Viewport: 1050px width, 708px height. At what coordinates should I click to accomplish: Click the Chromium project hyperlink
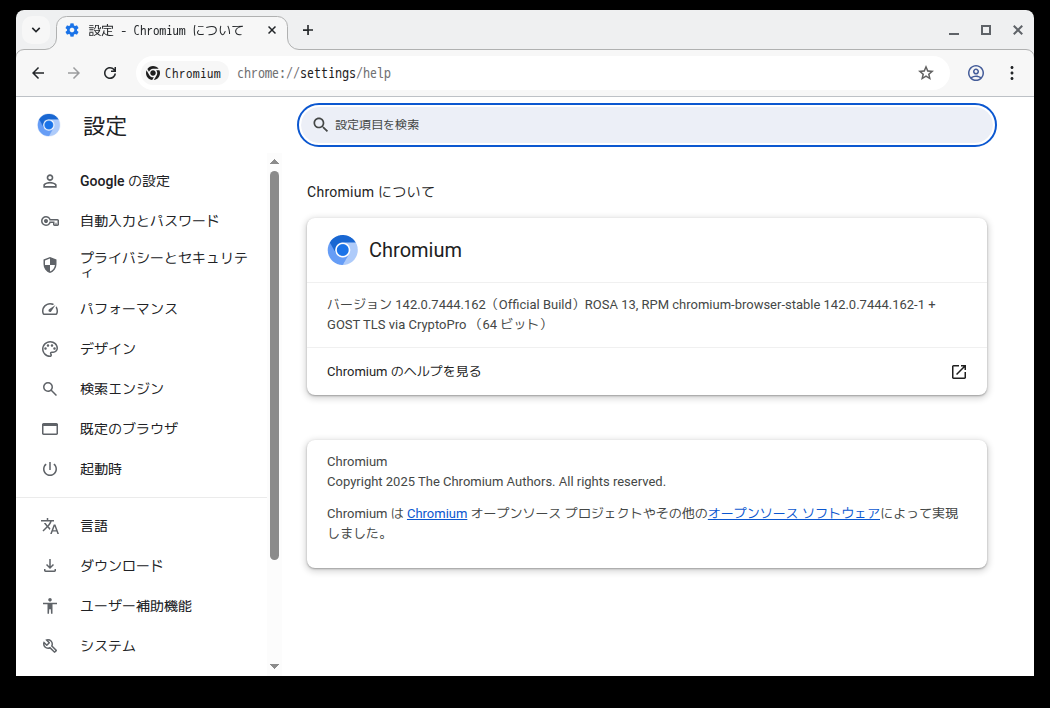(x=437, y=514)
